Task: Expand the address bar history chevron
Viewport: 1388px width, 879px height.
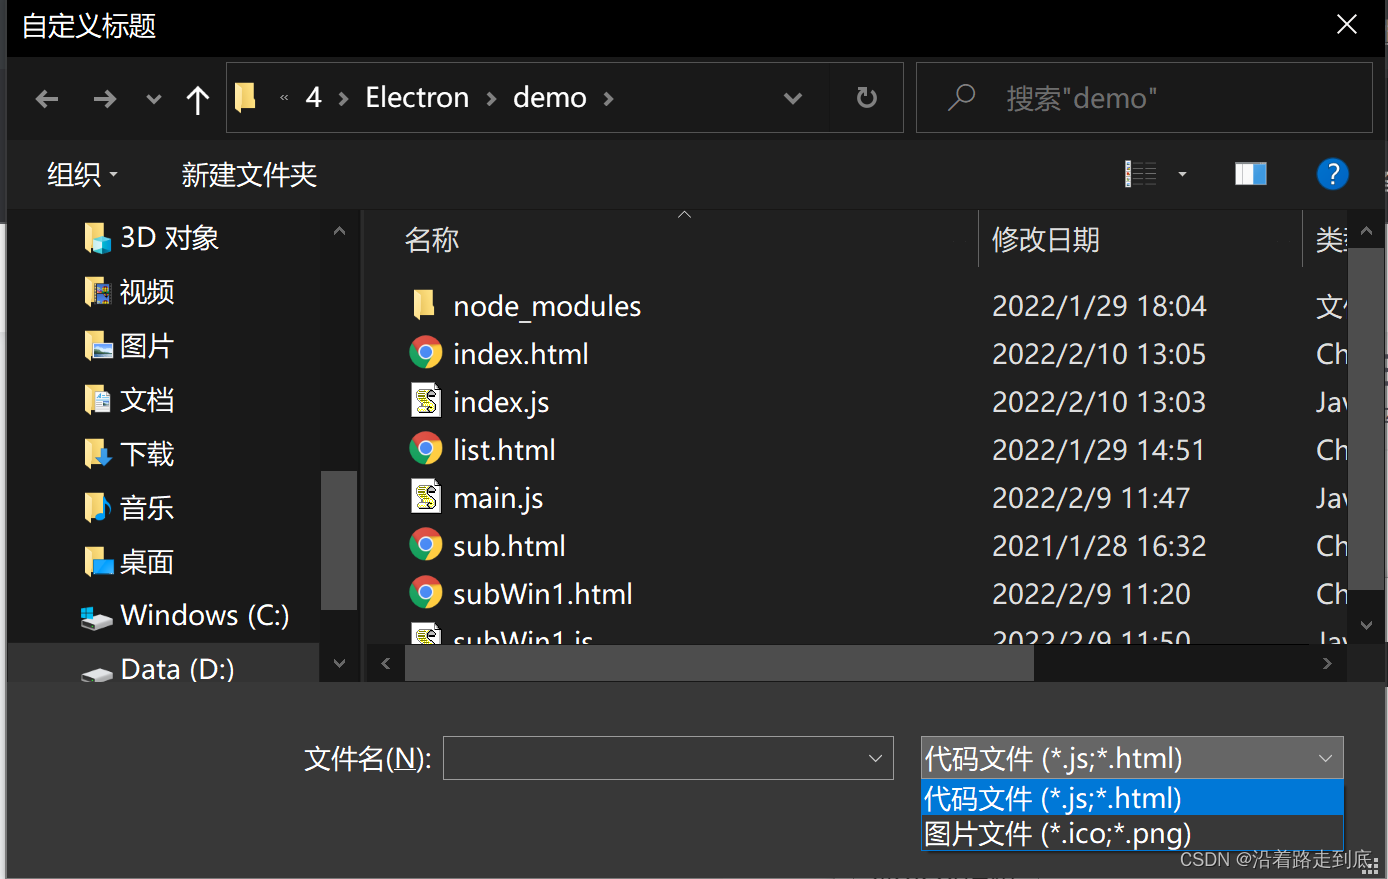Action: tap(793, 97)
